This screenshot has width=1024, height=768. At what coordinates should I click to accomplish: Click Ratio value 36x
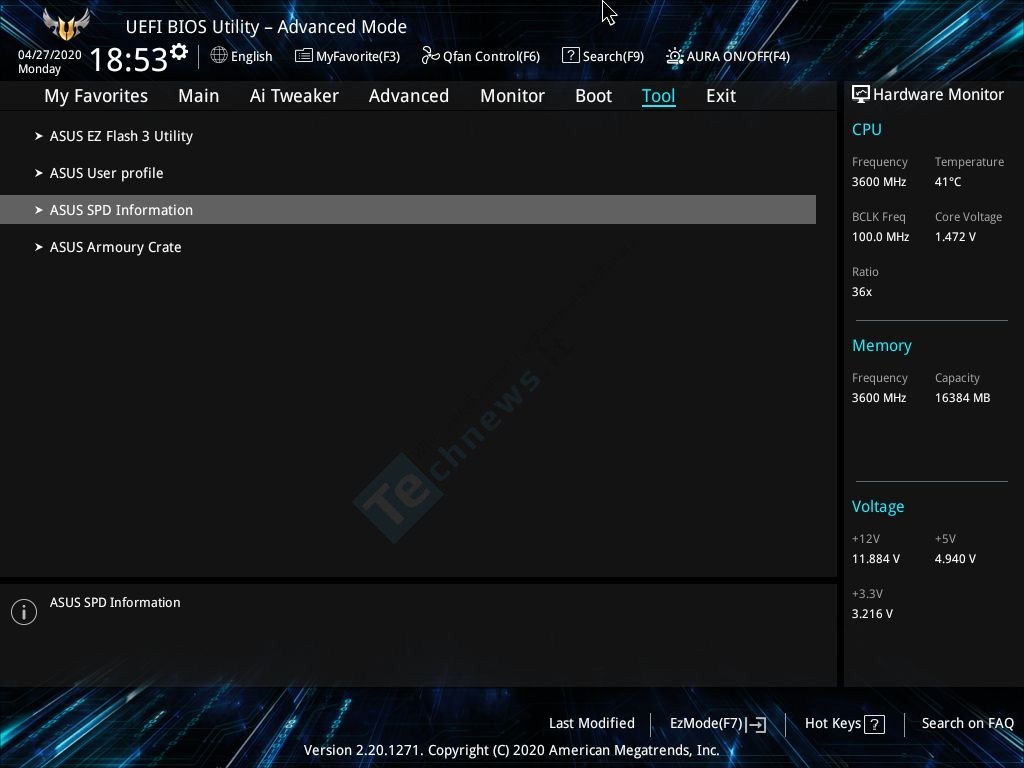click(861, 292)
